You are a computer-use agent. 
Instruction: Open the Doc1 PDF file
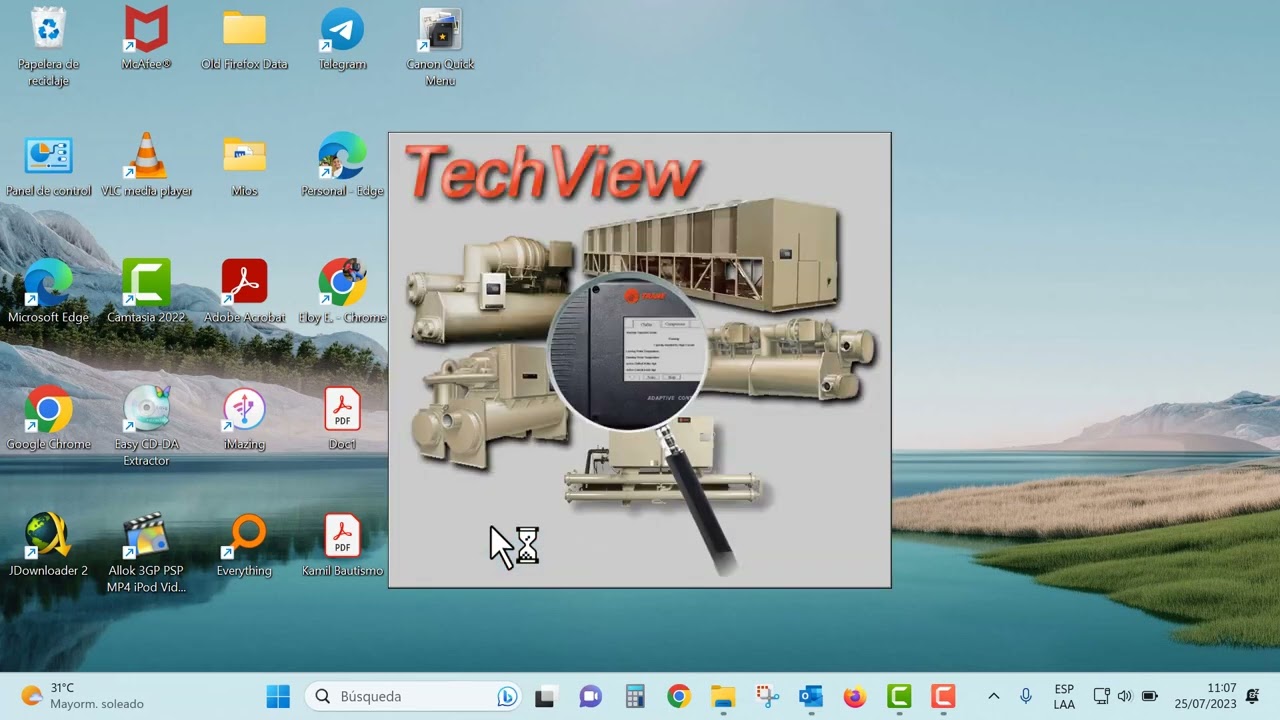[x=342, y=418]
